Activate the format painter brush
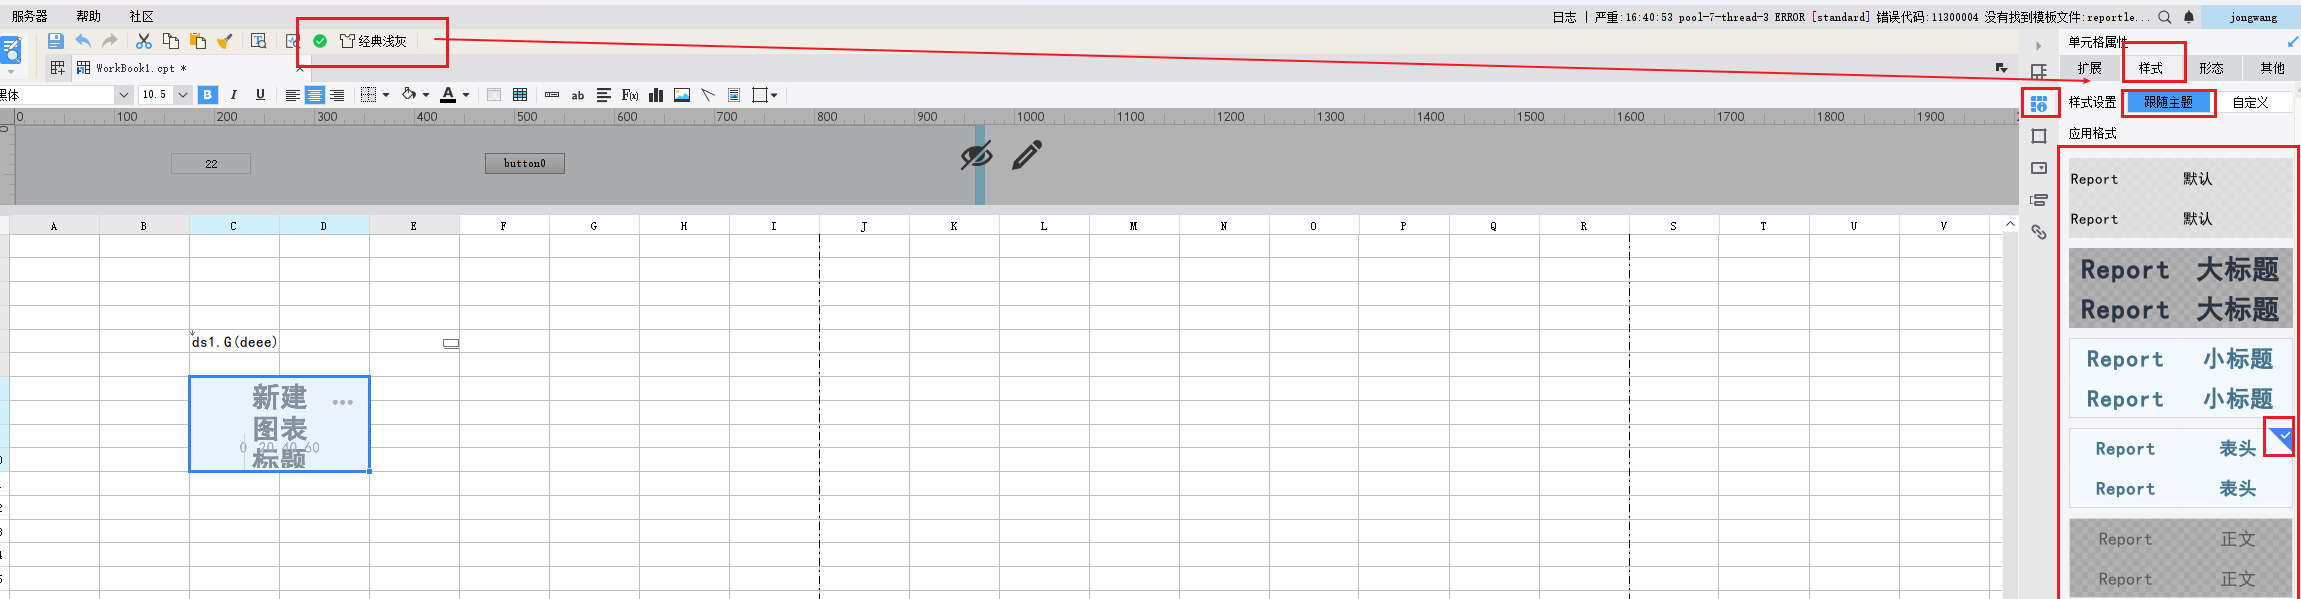Screen dimensions: 2301x599 pos(225,41)
